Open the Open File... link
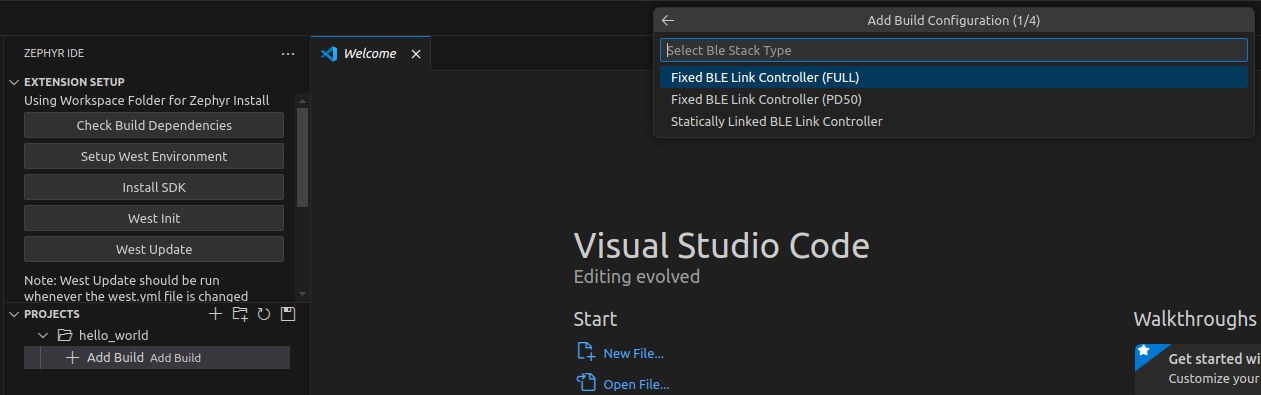The width and height of the screenshot is (1261, 395). [636, 384]
